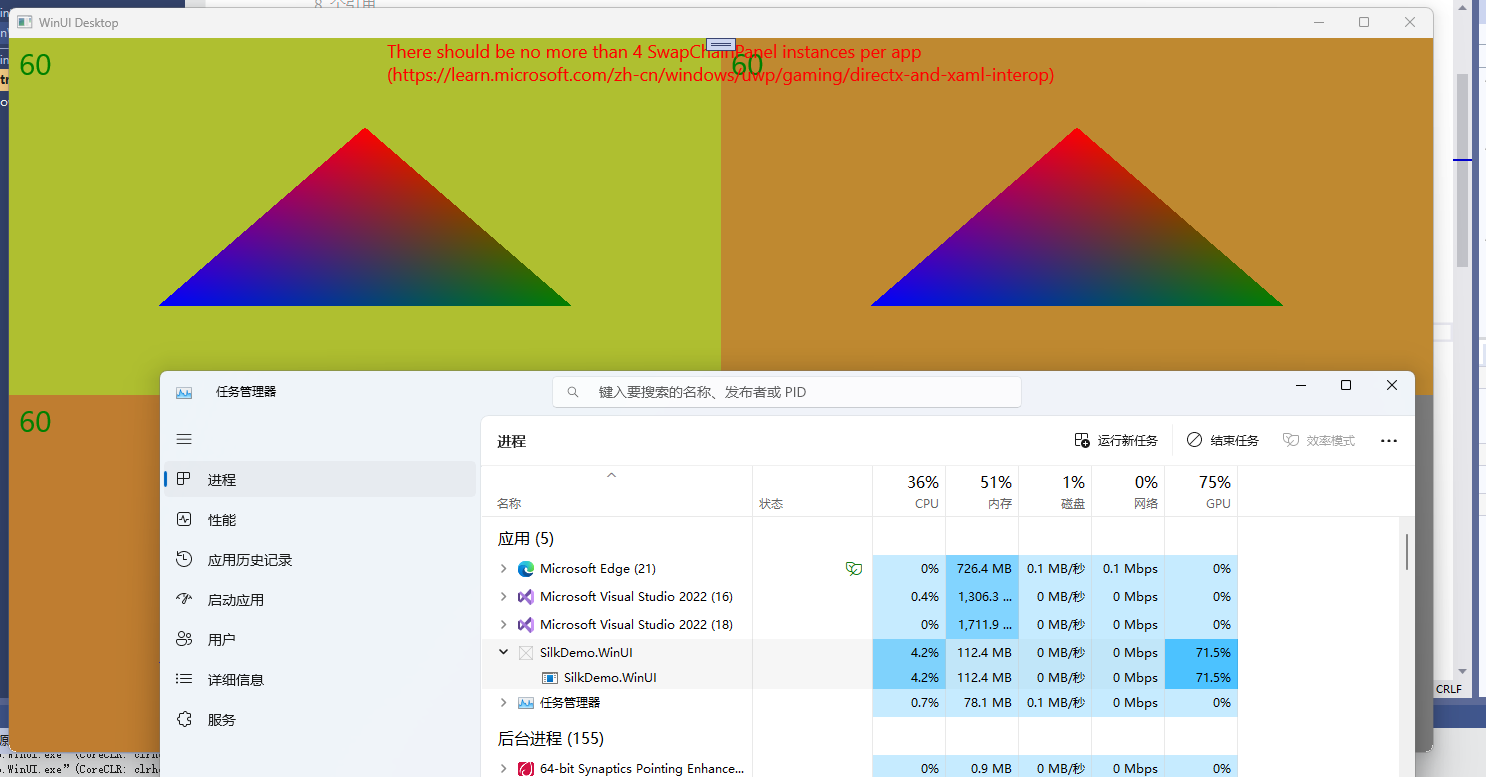1486x777 pixels.
Task: Sort processes by GPU column
Action: (1201, 491)
